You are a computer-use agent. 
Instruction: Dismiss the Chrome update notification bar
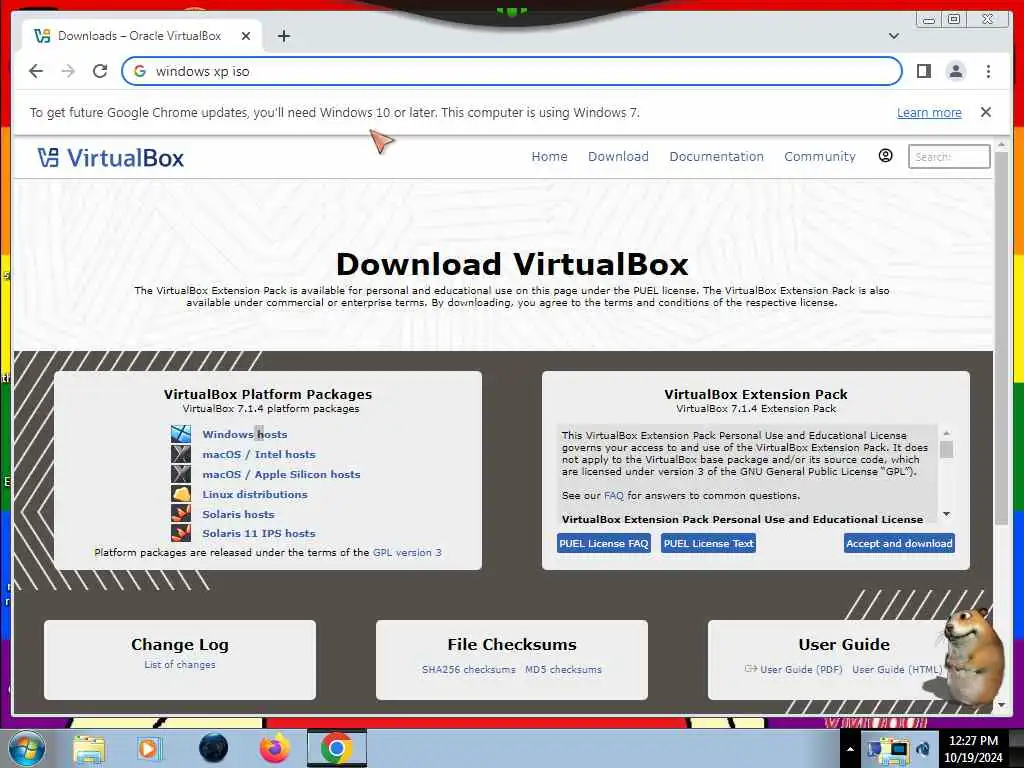click(985, 112)
